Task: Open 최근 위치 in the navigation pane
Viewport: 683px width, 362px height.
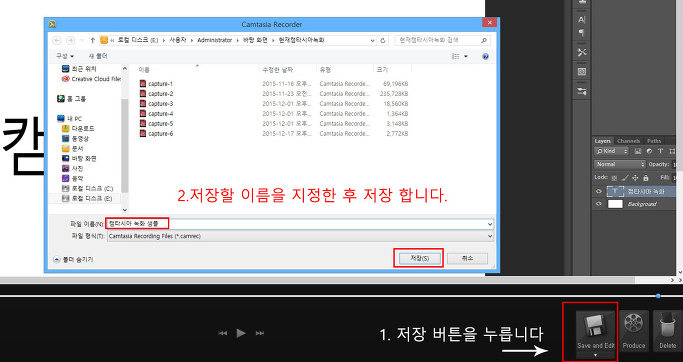Action: tap(79, 69)
